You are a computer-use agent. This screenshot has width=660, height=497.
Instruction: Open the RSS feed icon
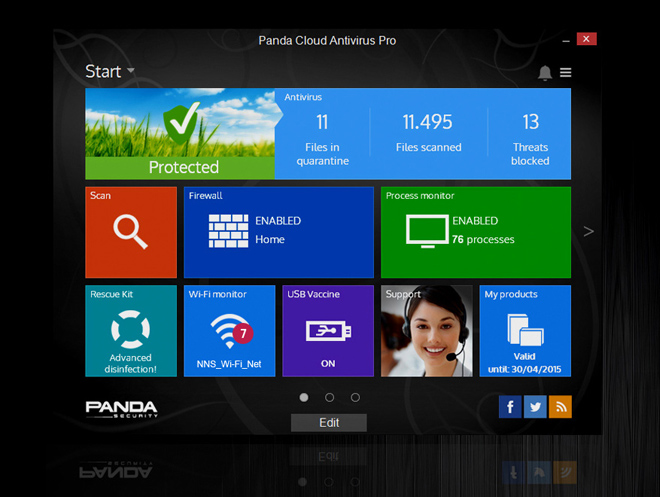click(560, 407)
